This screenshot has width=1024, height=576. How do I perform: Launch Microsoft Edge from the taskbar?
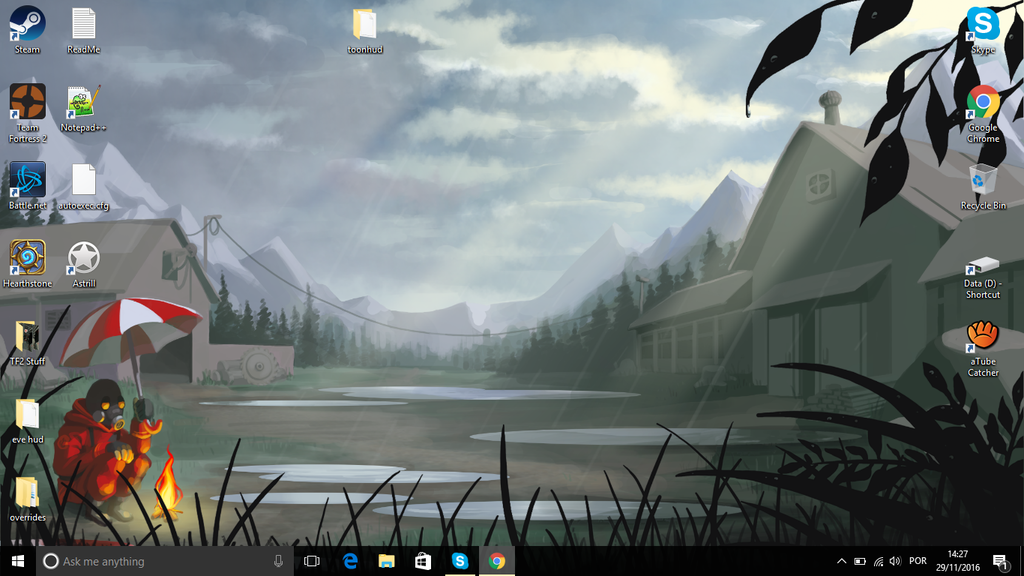pyautogui.click(x=350, y=561)
